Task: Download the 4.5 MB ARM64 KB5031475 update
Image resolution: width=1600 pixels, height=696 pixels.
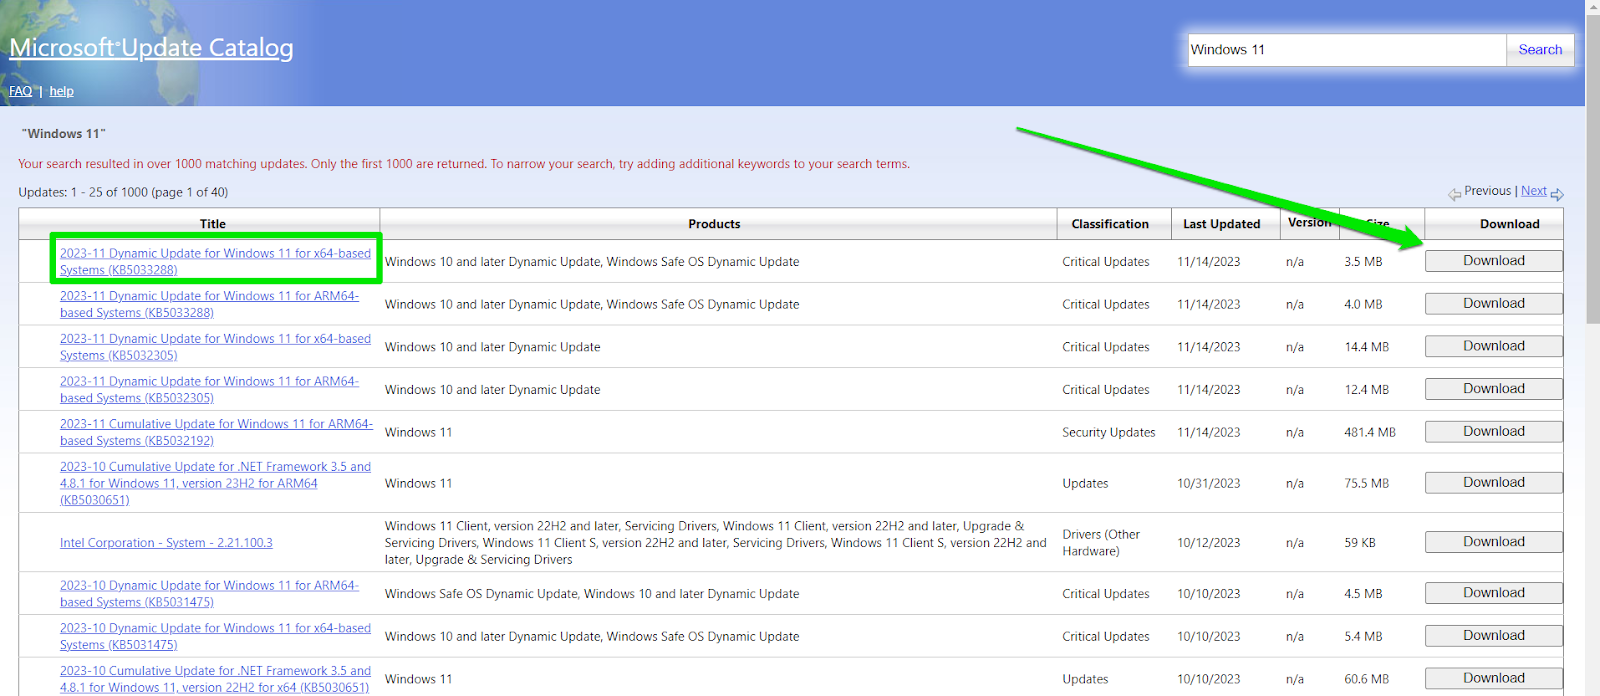Action: [x=1494, y=593]
